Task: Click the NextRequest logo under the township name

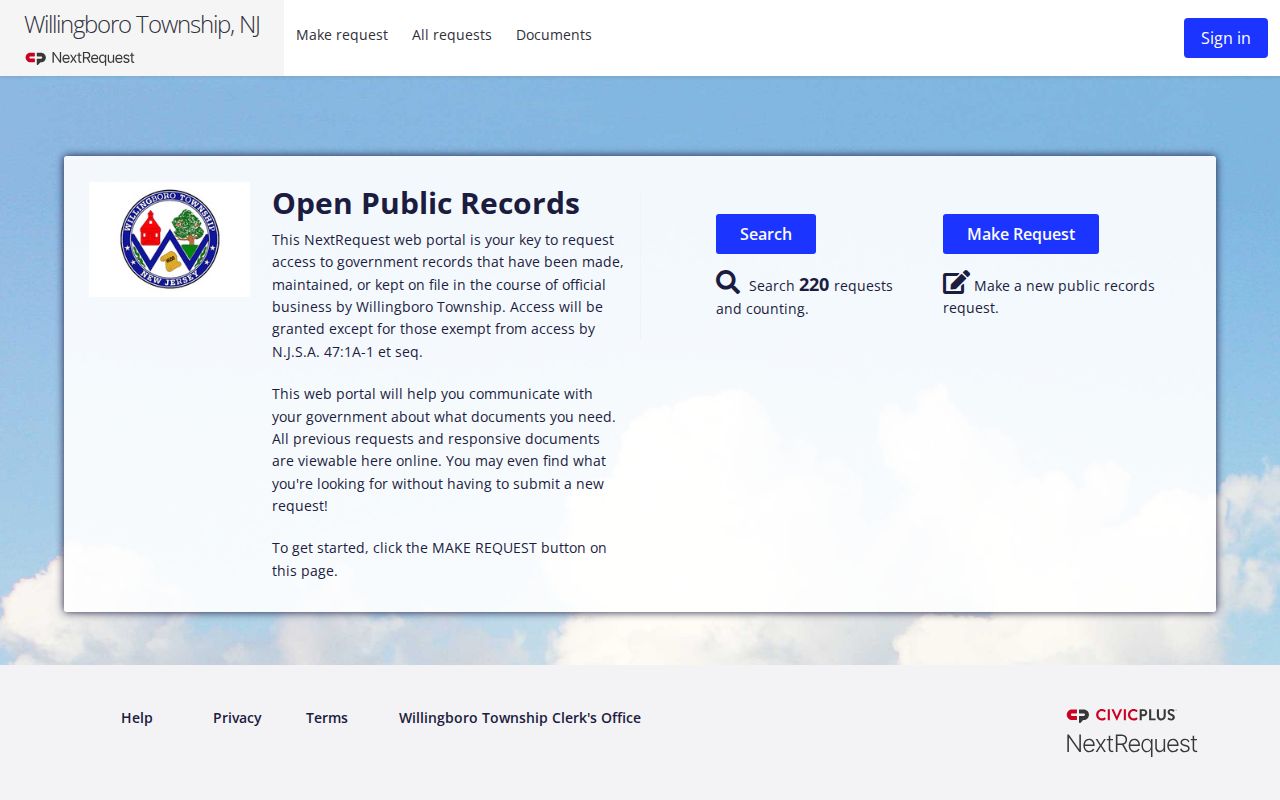Action: click(80, 58)
